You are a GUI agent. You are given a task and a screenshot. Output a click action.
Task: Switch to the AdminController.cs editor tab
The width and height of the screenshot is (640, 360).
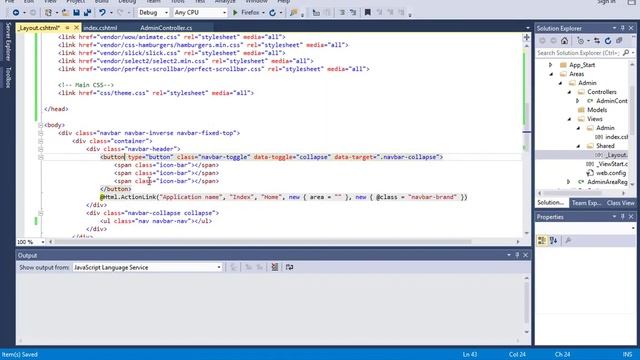click(166, 28)
